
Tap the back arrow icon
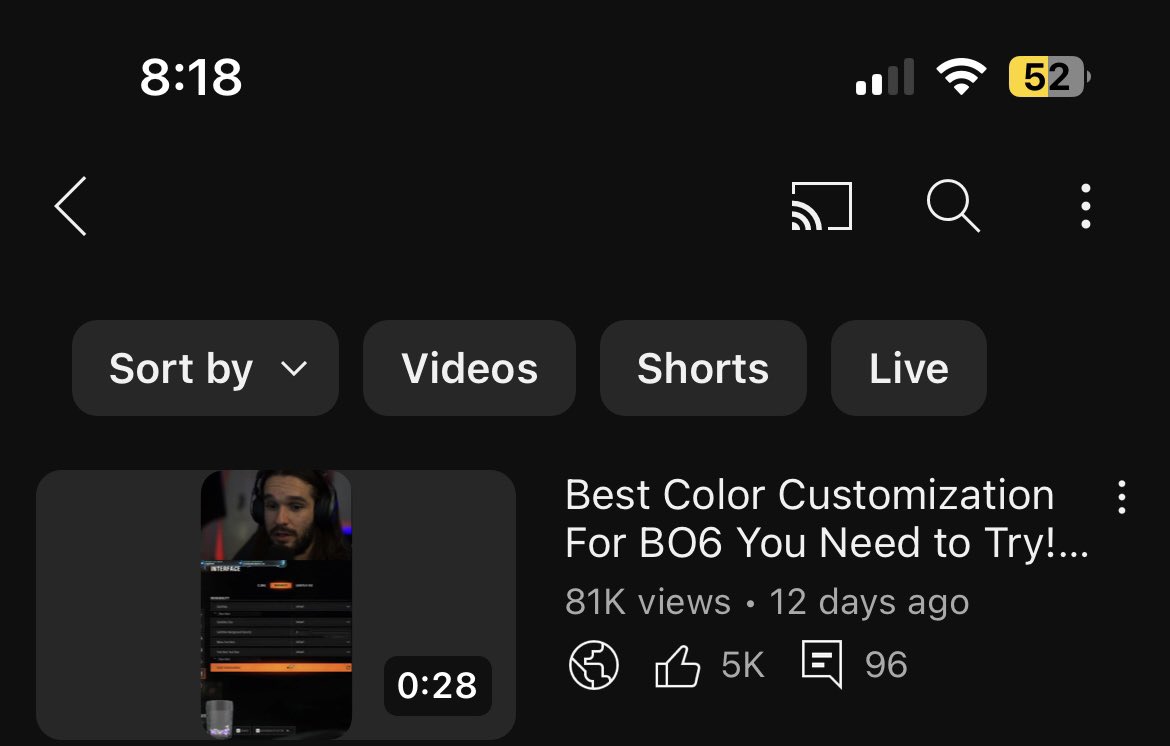pyautogui.click(x=71, y=207)
